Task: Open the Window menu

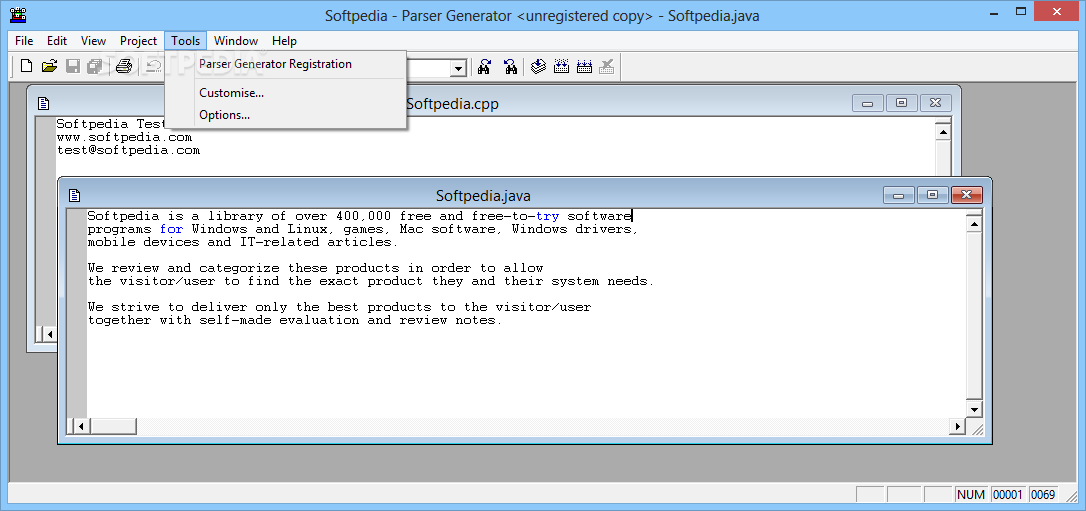Action: [236, 41]
